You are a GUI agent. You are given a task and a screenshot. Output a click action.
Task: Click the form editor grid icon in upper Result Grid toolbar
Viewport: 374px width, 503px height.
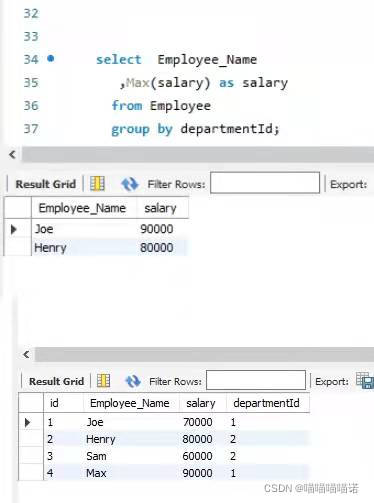point(97,184)
